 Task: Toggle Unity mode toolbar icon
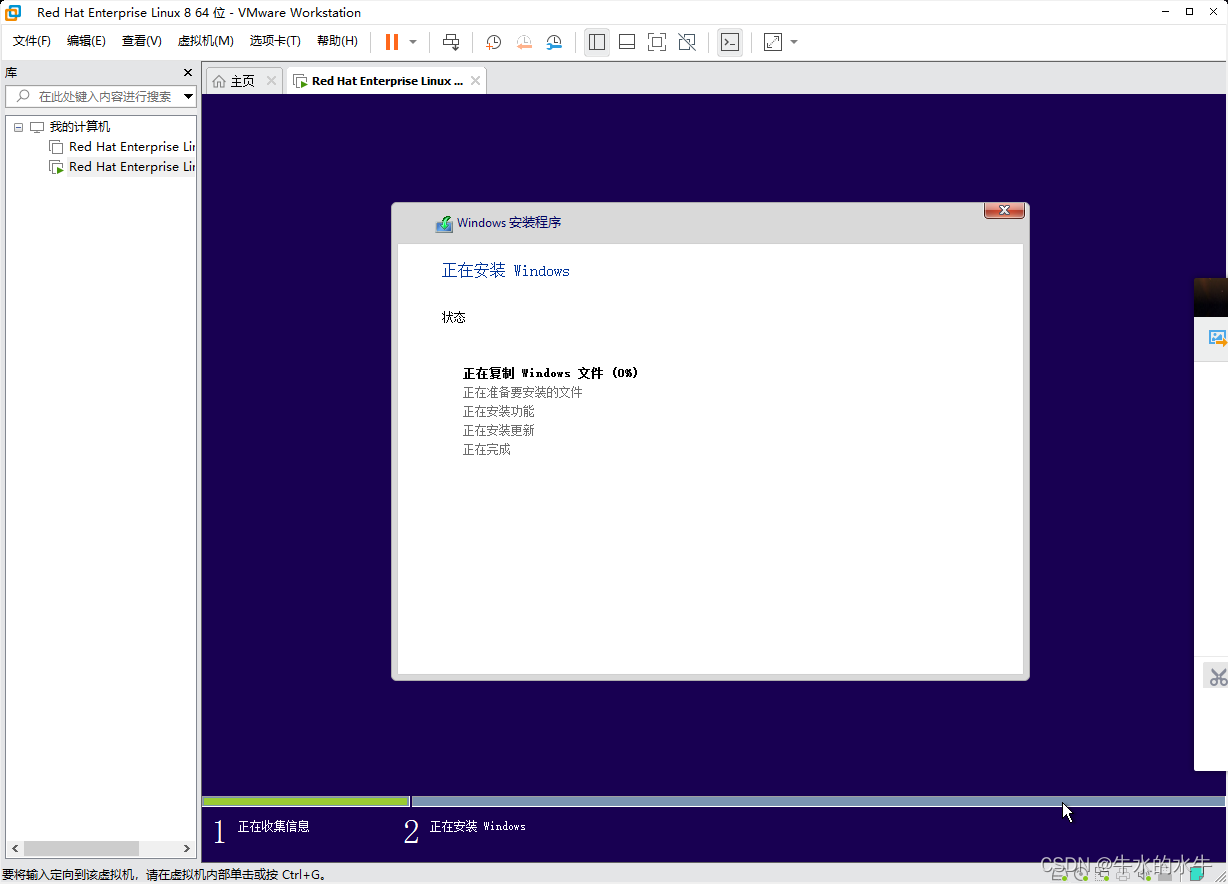(x=687, y=42)
